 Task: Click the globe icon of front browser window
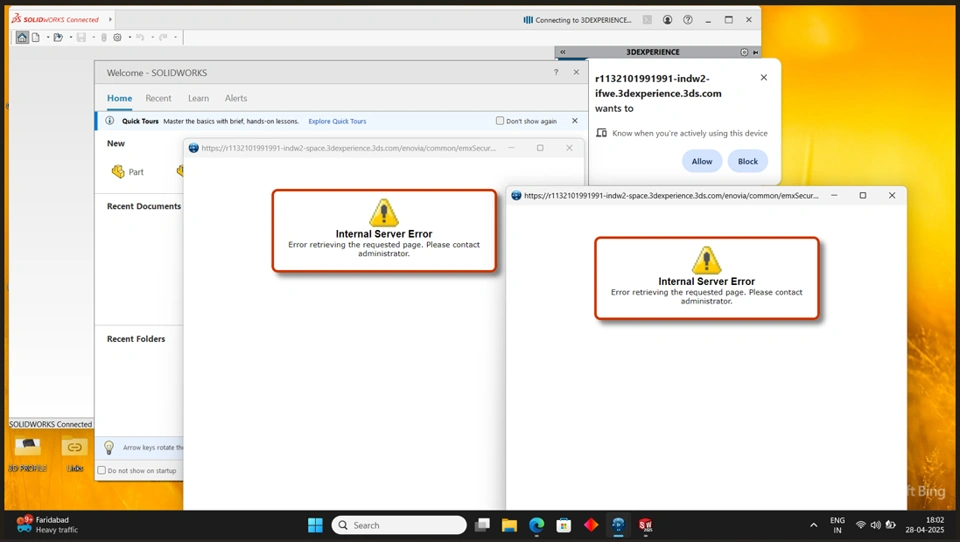click(x=516, y=195)
